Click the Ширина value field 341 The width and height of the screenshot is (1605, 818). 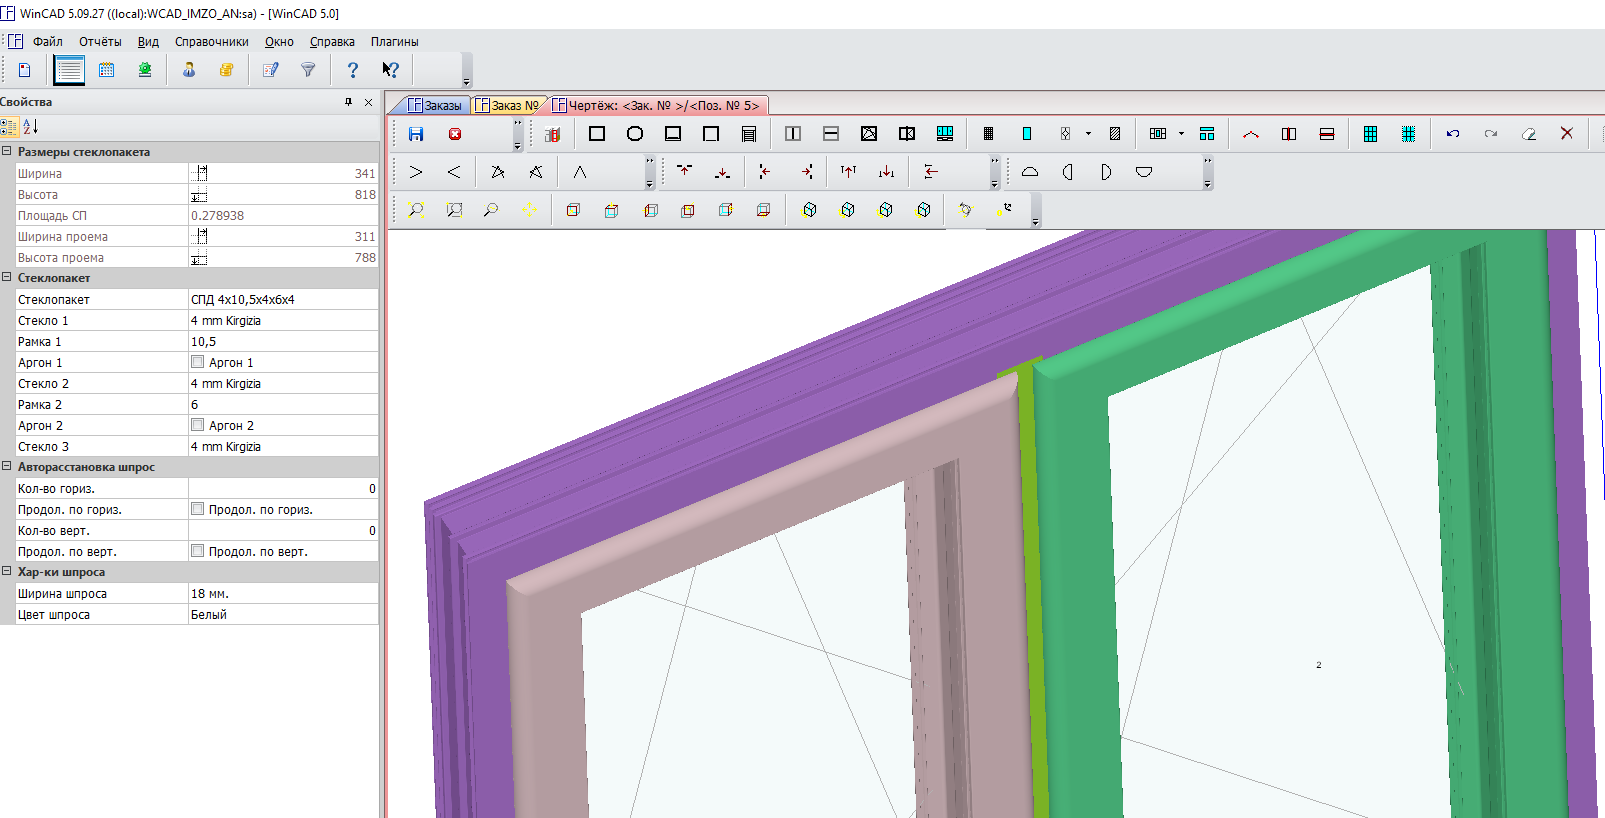pyautogui.click(x=283, y=173)
